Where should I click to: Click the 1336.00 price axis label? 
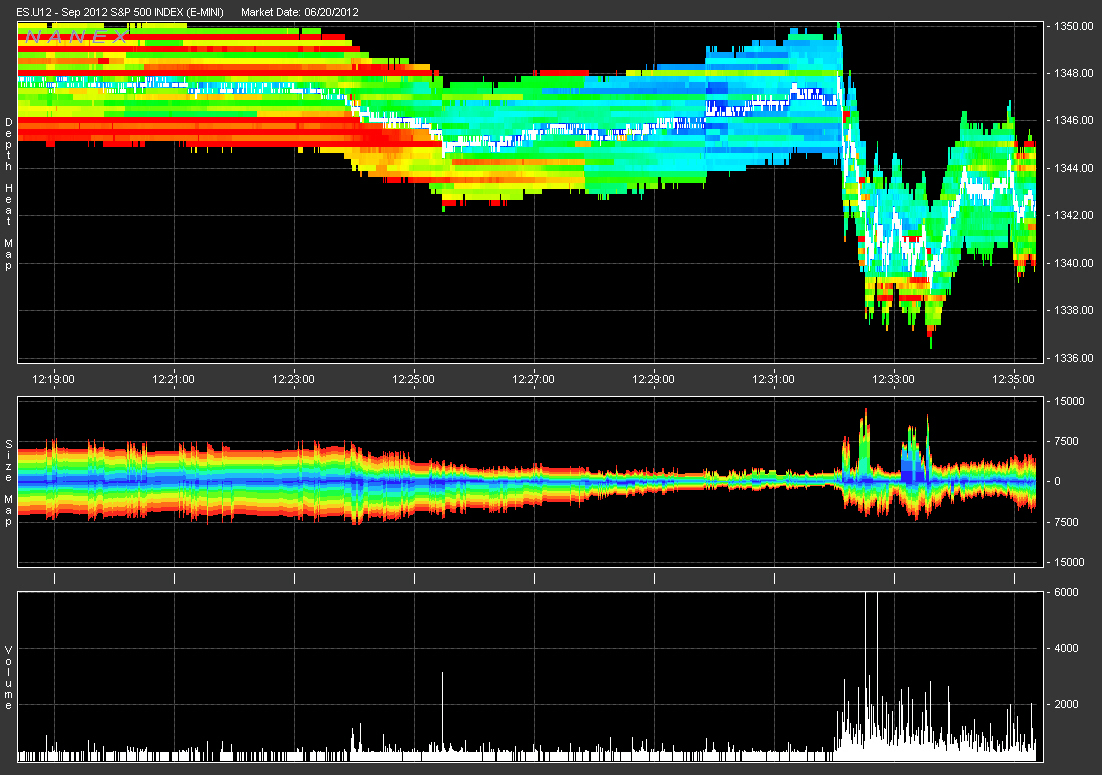[x=1074, y=358]
